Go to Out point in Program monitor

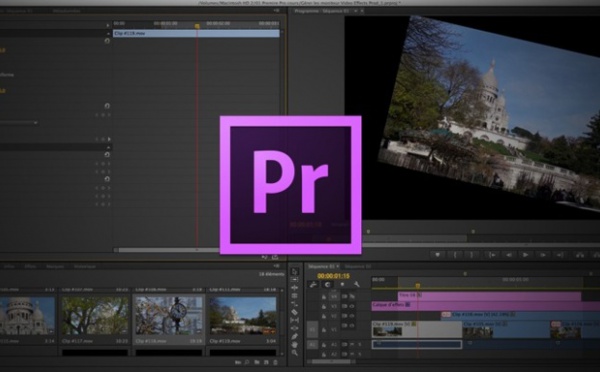(x=559, y=255)
